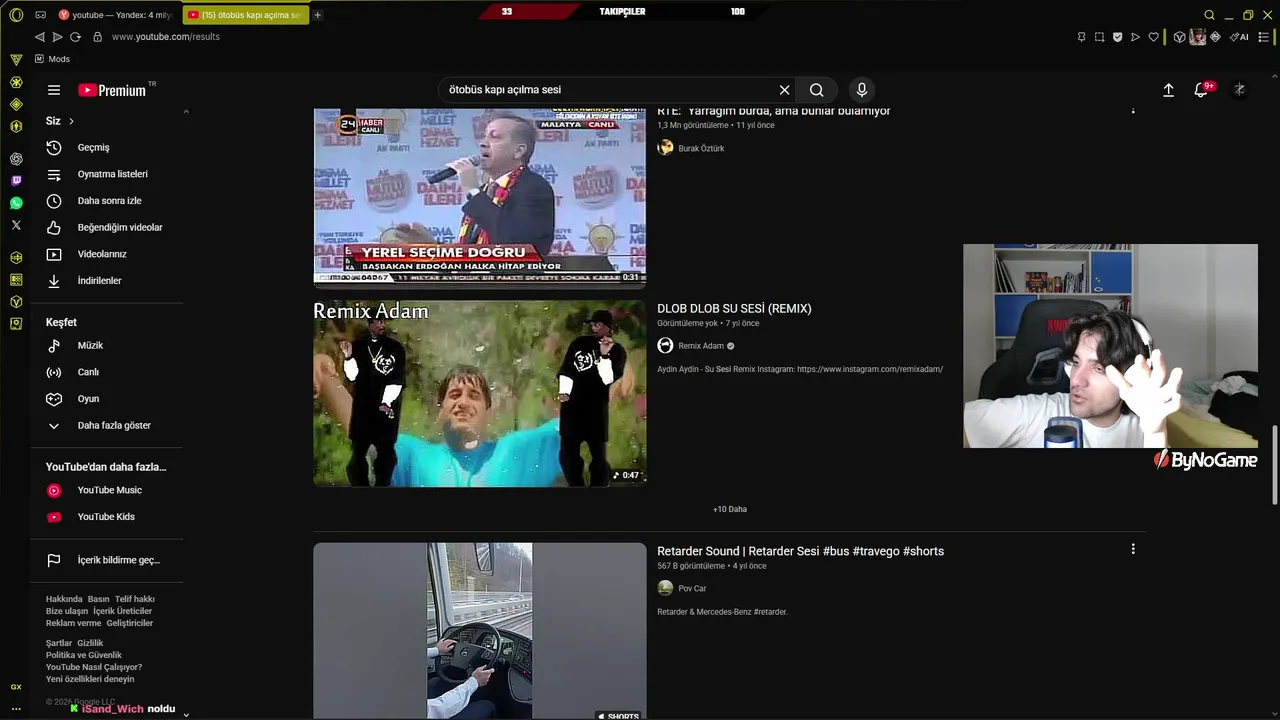Open YouTube Music link
Screen dimensions: 1280x720
[107, 490]
